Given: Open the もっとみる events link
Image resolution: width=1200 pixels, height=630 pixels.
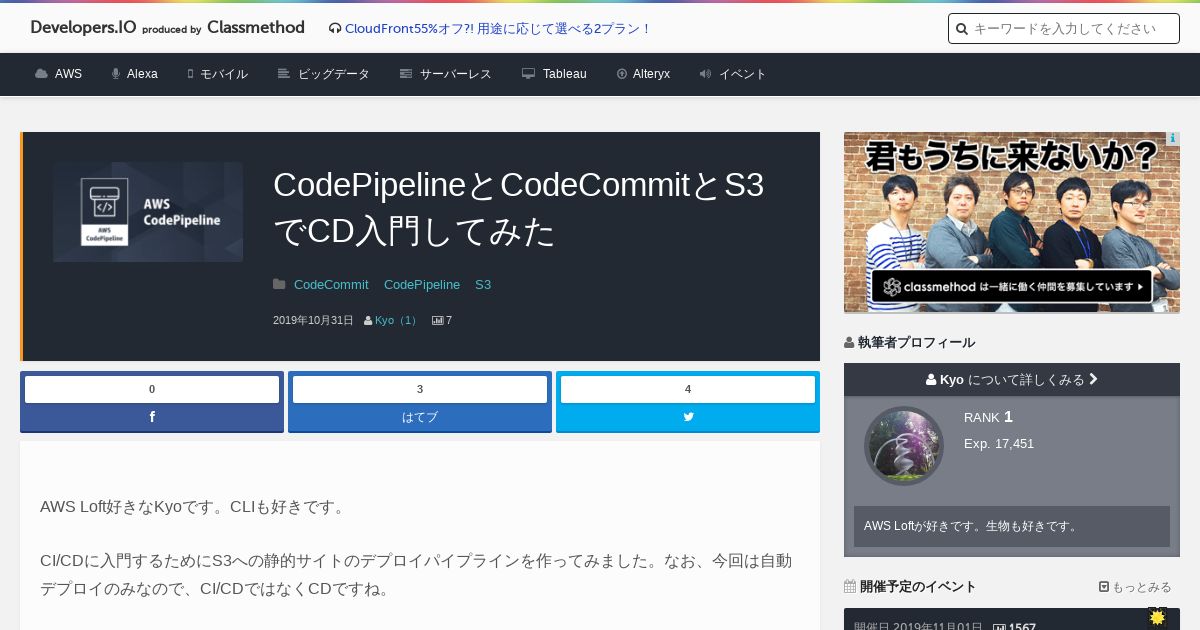Looking at the screenshot, I should (x=1135, y=587).
